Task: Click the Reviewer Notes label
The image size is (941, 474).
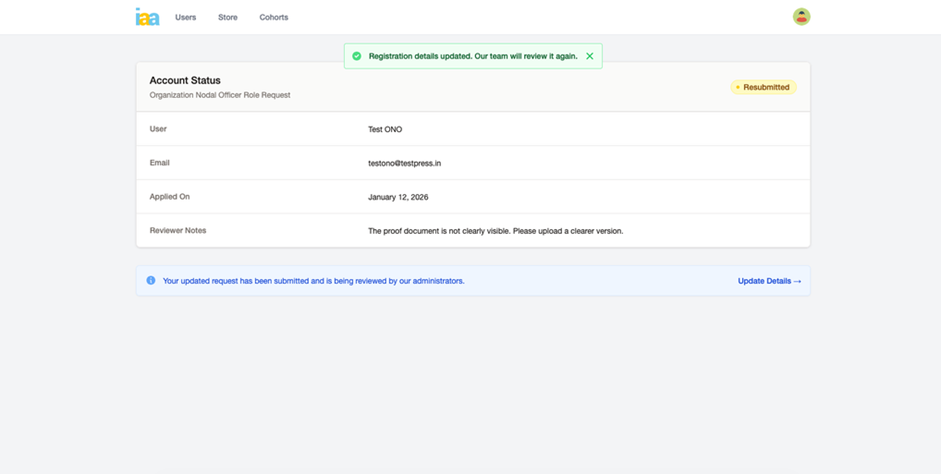Action: click(178, 230)
